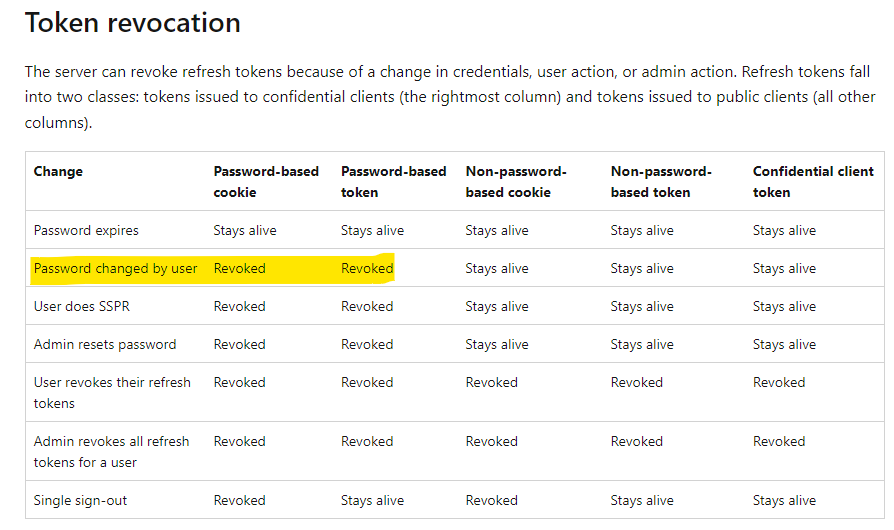The height and width of the screenshot is (530, 894).
Task: Click the Confidential client token column header
Action: 813,181
